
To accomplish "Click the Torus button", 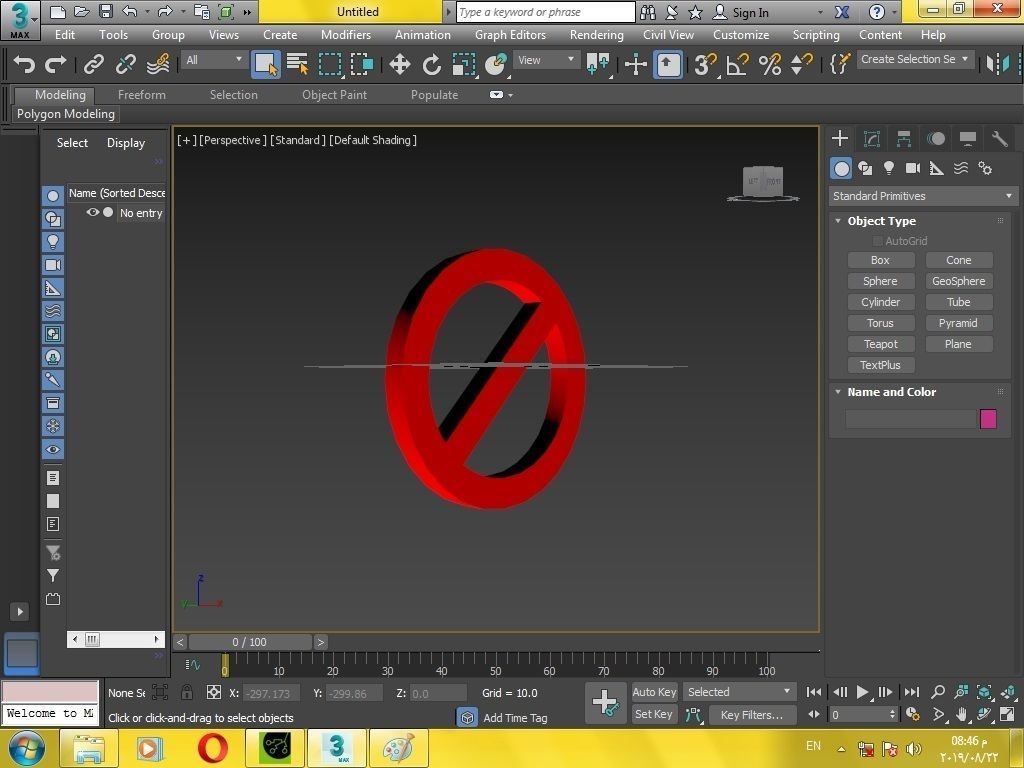I will (880, 323).
